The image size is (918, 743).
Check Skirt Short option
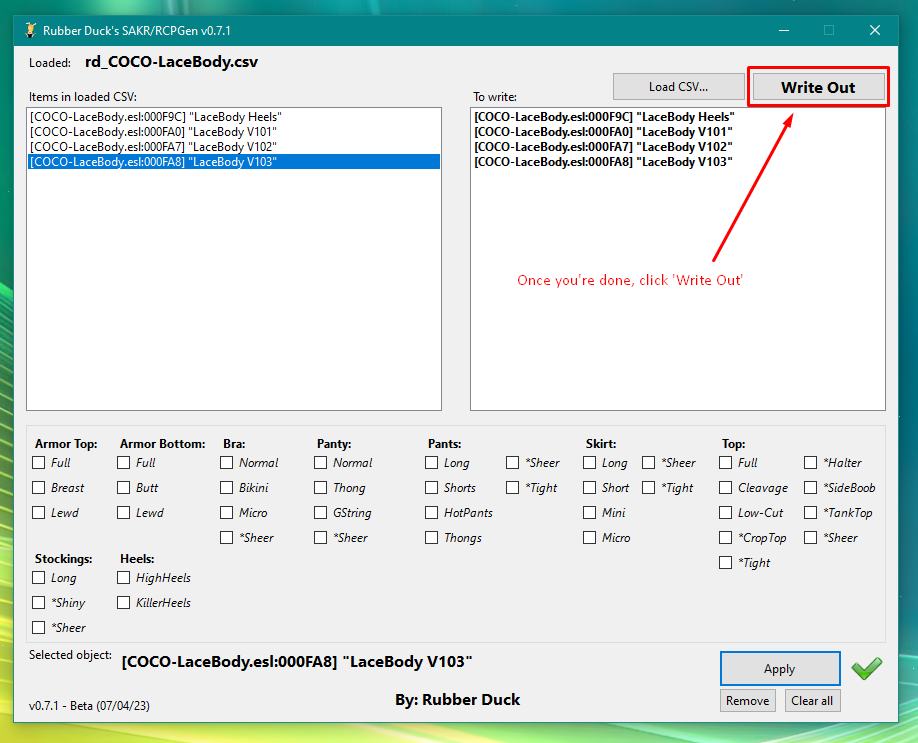[590, 488]
